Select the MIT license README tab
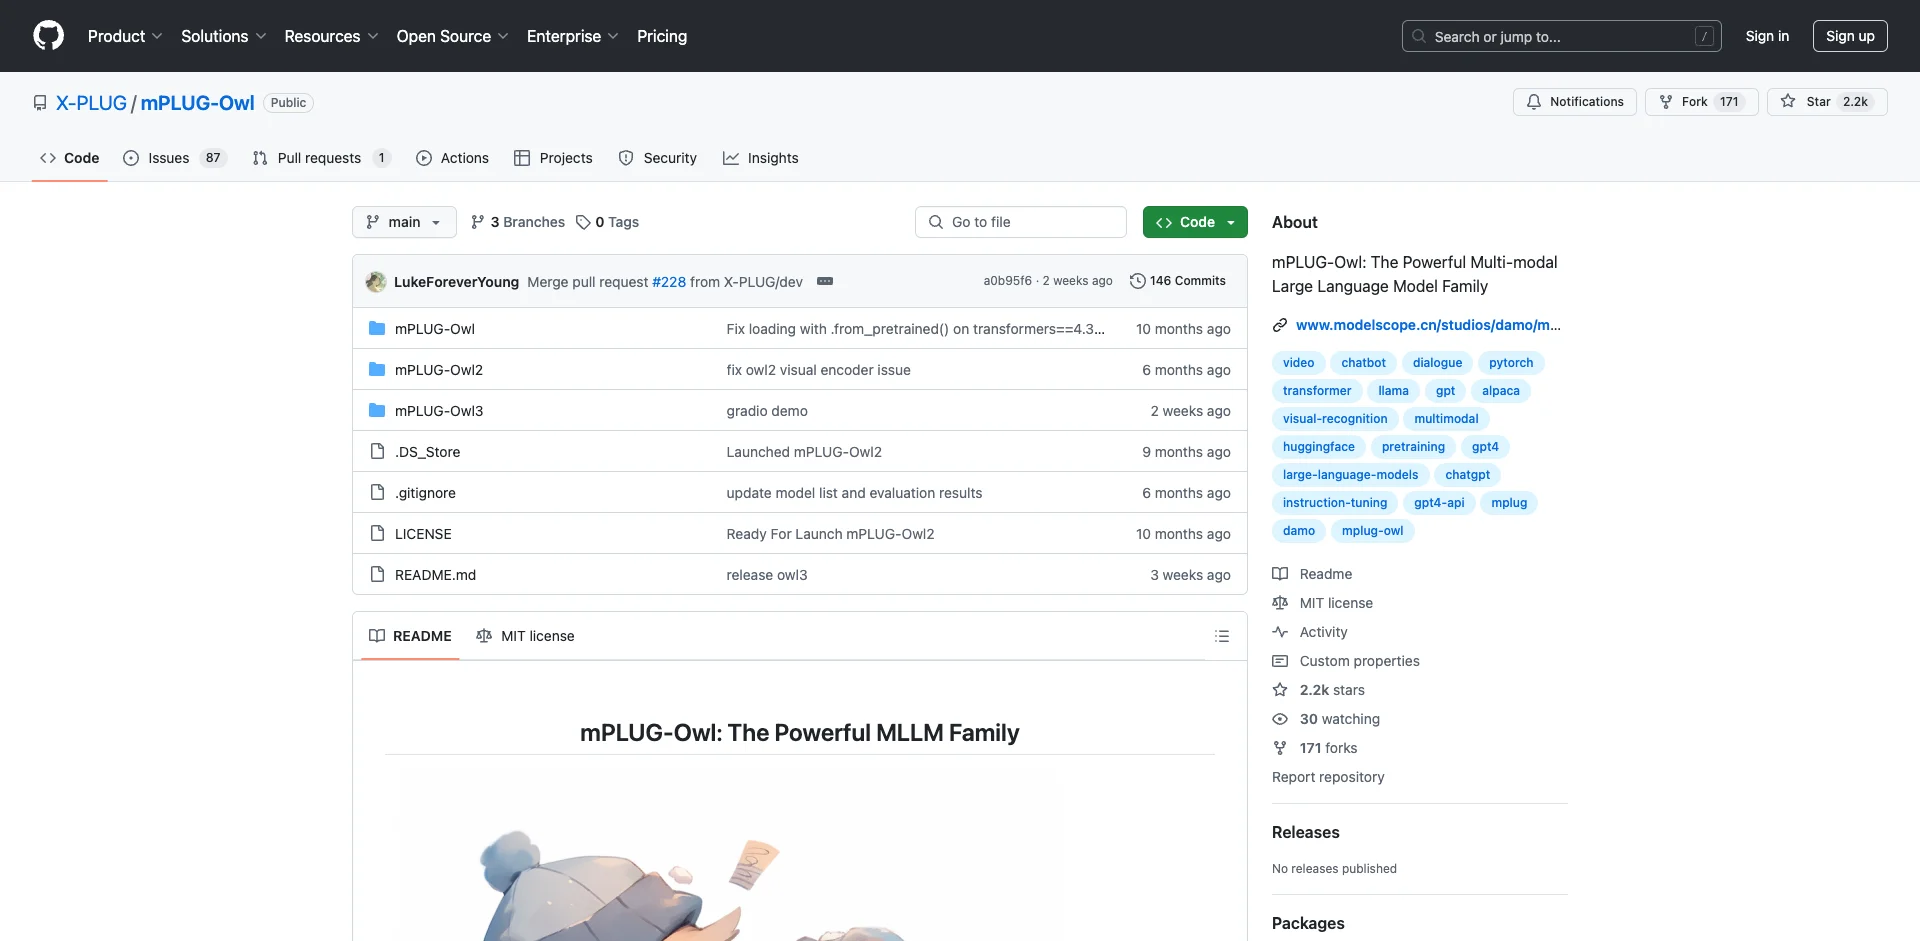Viewport: 1920px width, 941px height. pyautogui.click(x=525, y=636)
